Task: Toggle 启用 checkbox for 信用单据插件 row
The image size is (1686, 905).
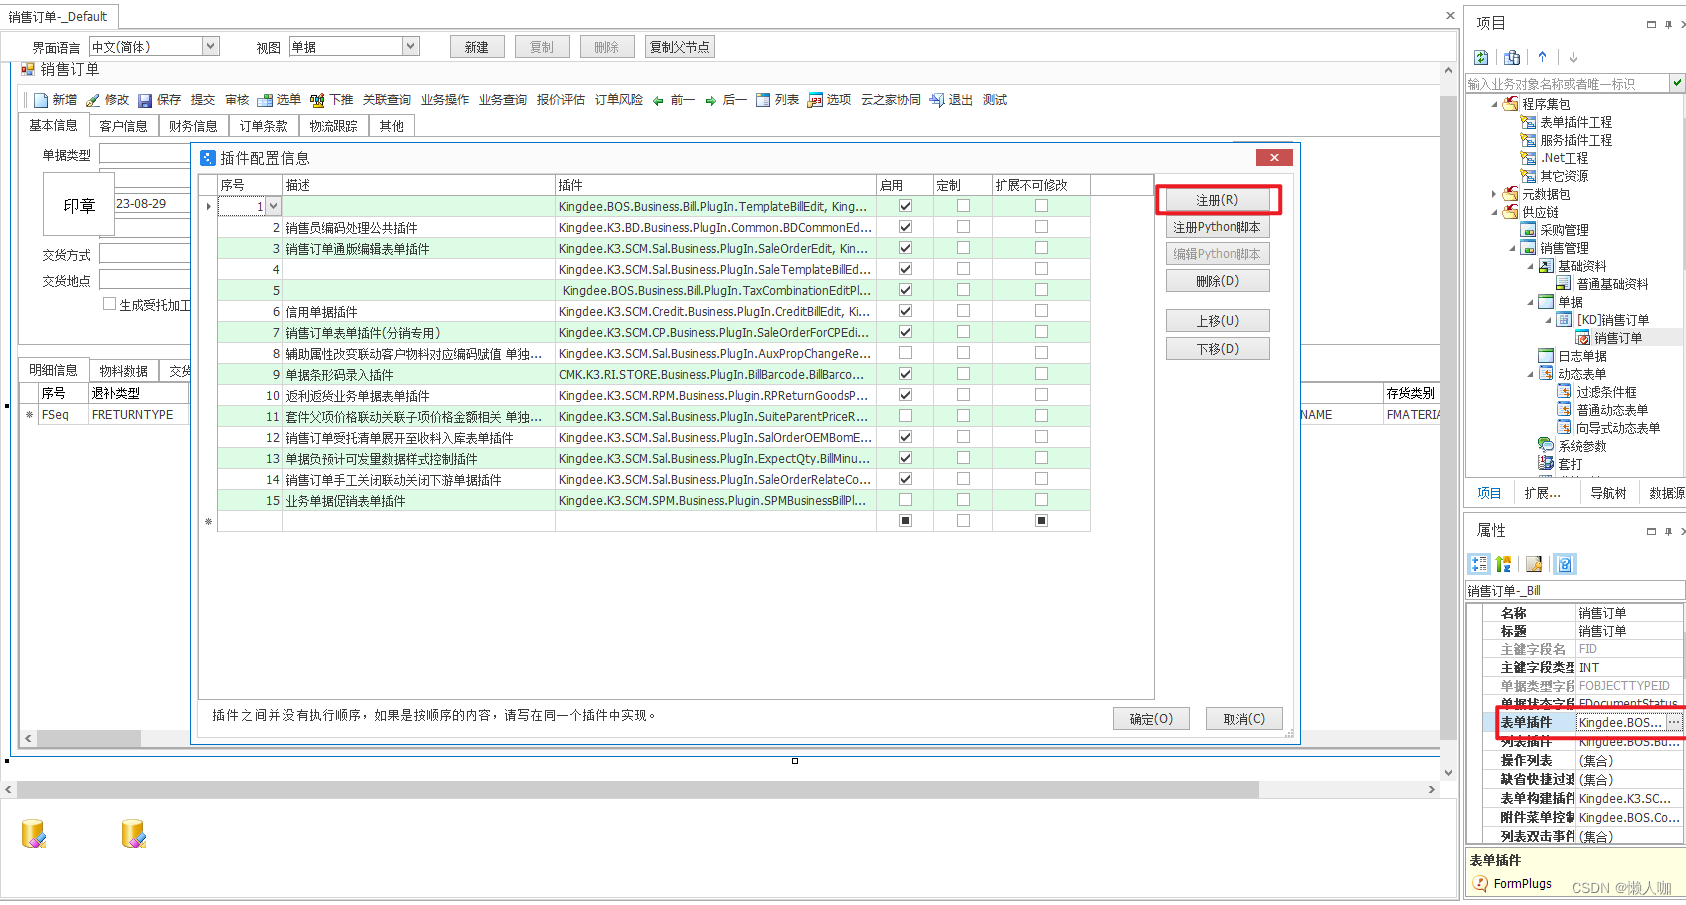Action: click(905, 311)
